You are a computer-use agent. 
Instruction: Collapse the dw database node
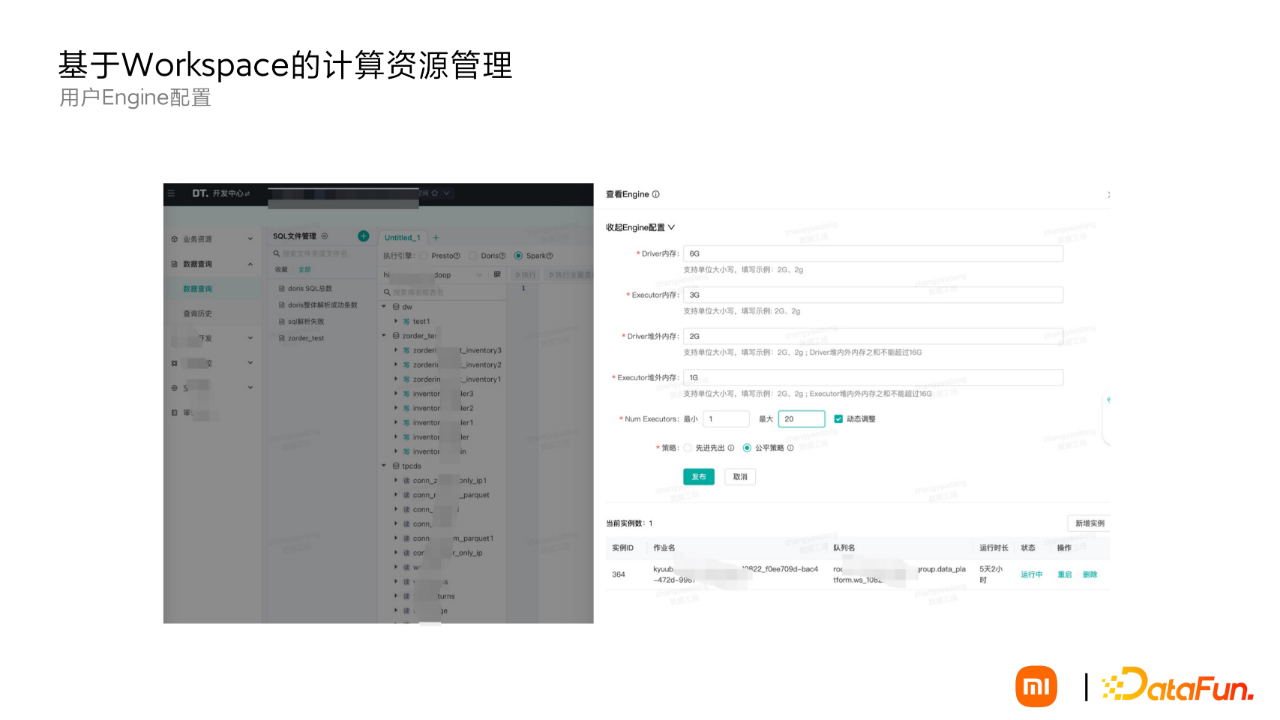385,307
